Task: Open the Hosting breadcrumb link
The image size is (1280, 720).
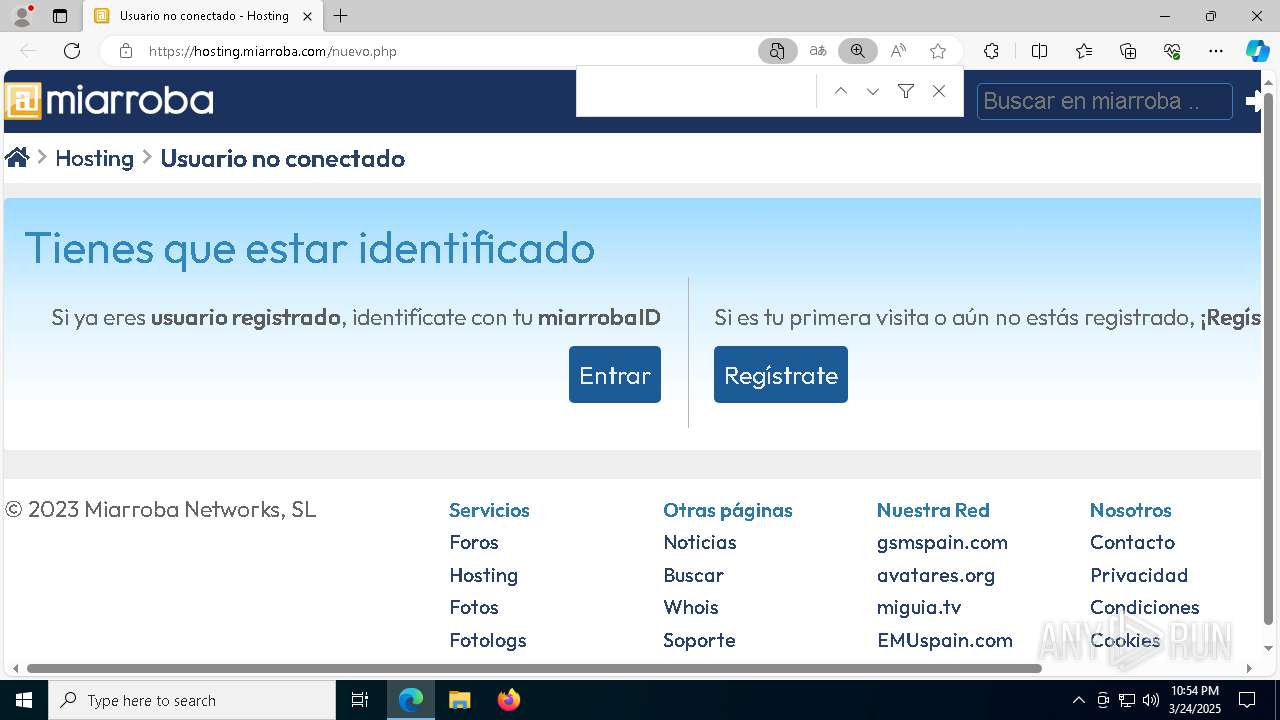Action: pos(94,158)
